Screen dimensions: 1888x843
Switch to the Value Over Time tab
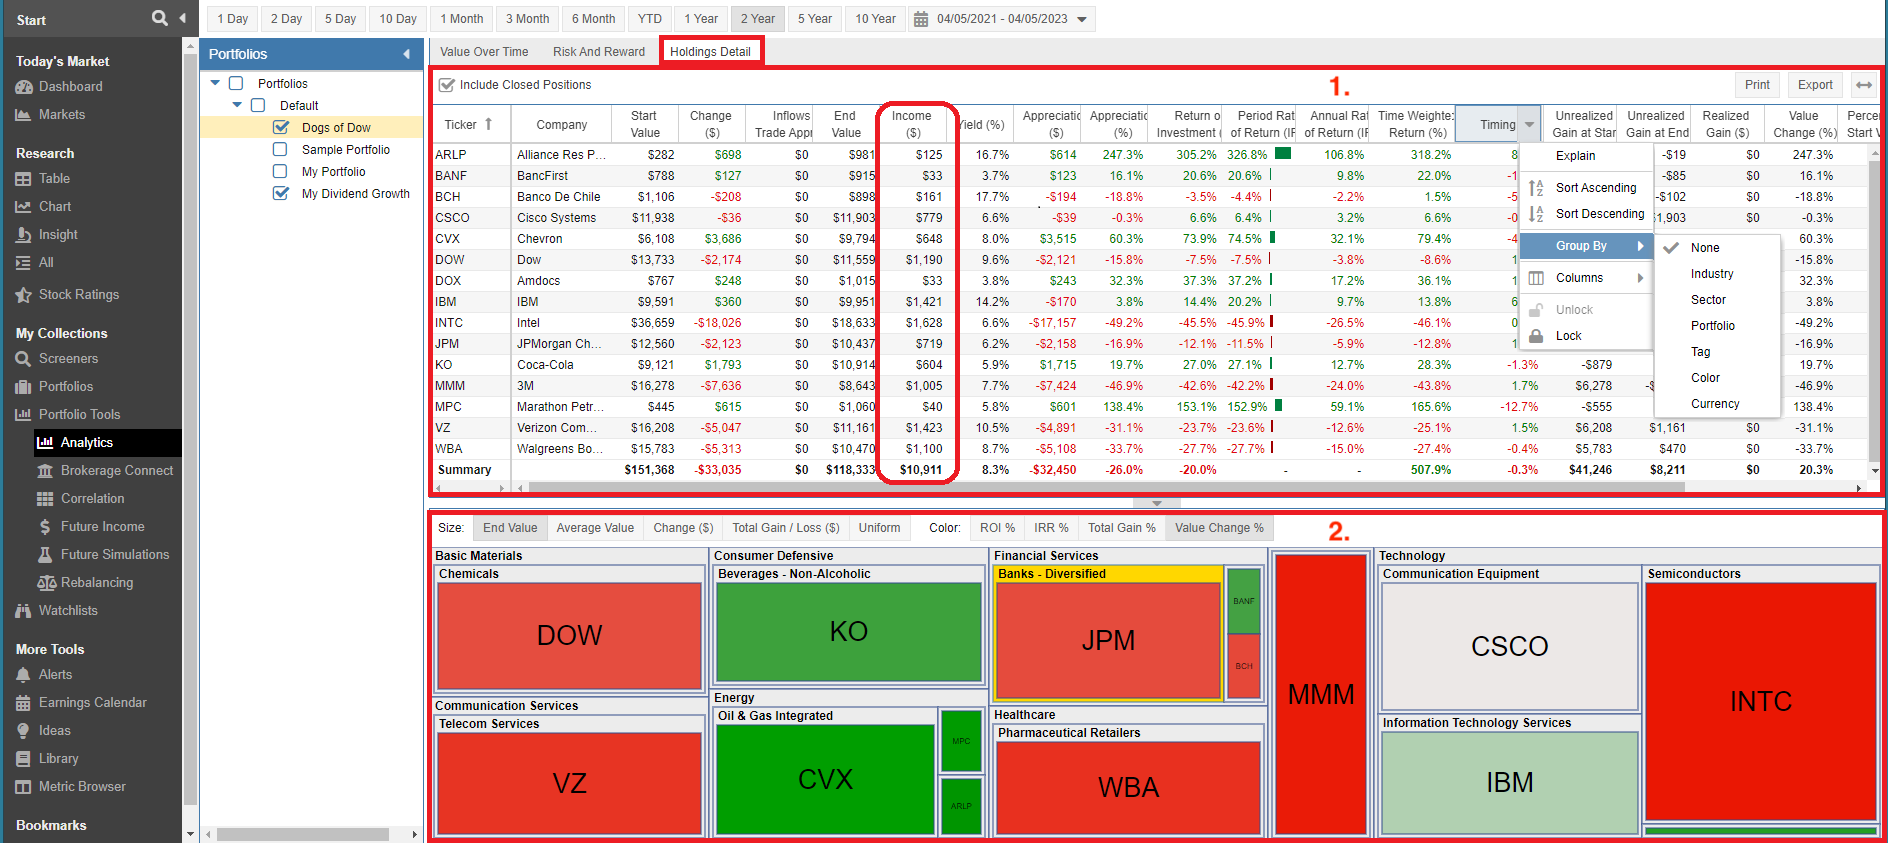click(x=484, y=52)
